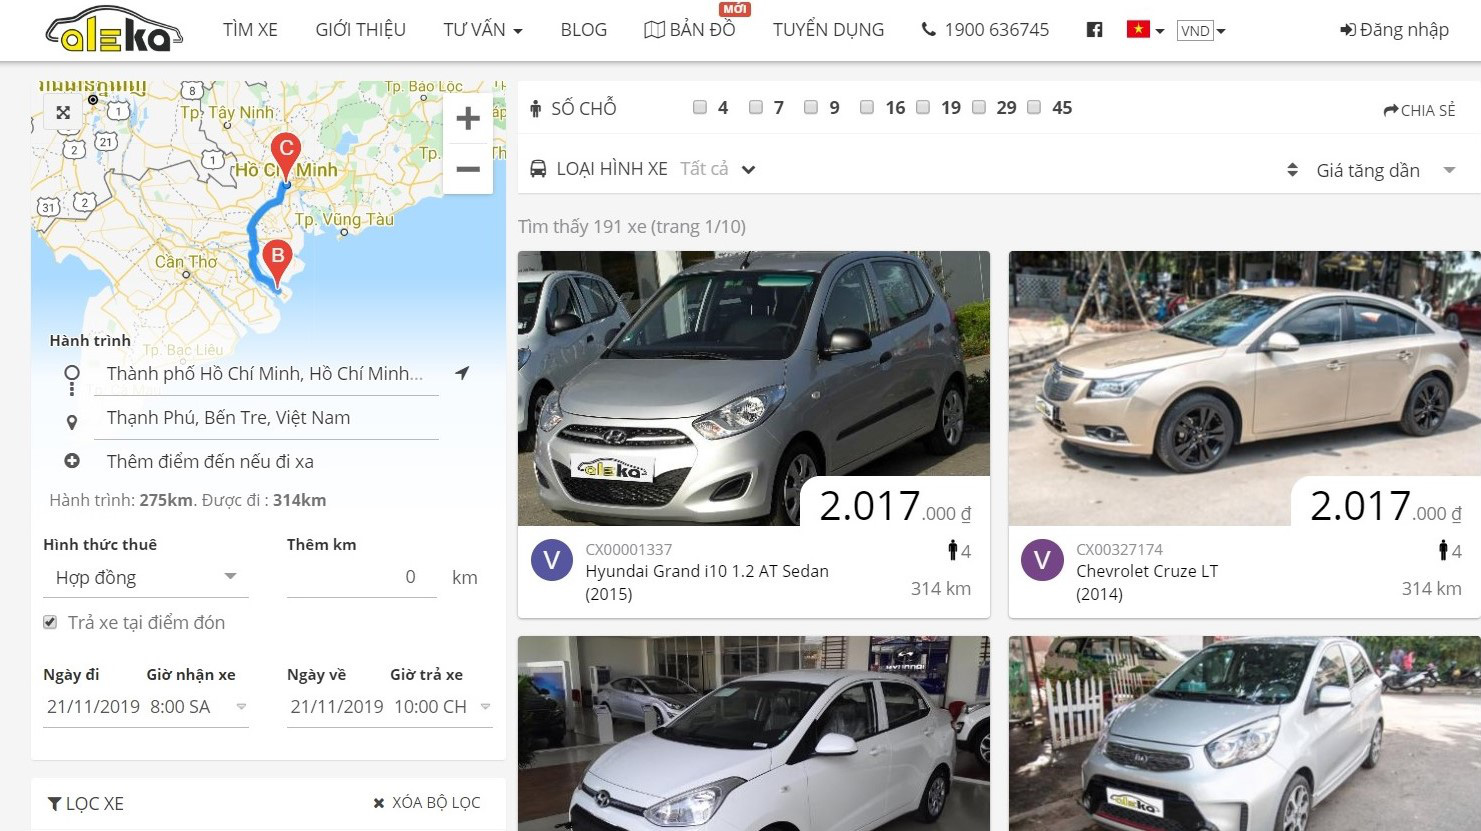This screenshot has width=1481, height=831.
Task: Open the Hyundai Grand i10 car photo
Action: 754,388
